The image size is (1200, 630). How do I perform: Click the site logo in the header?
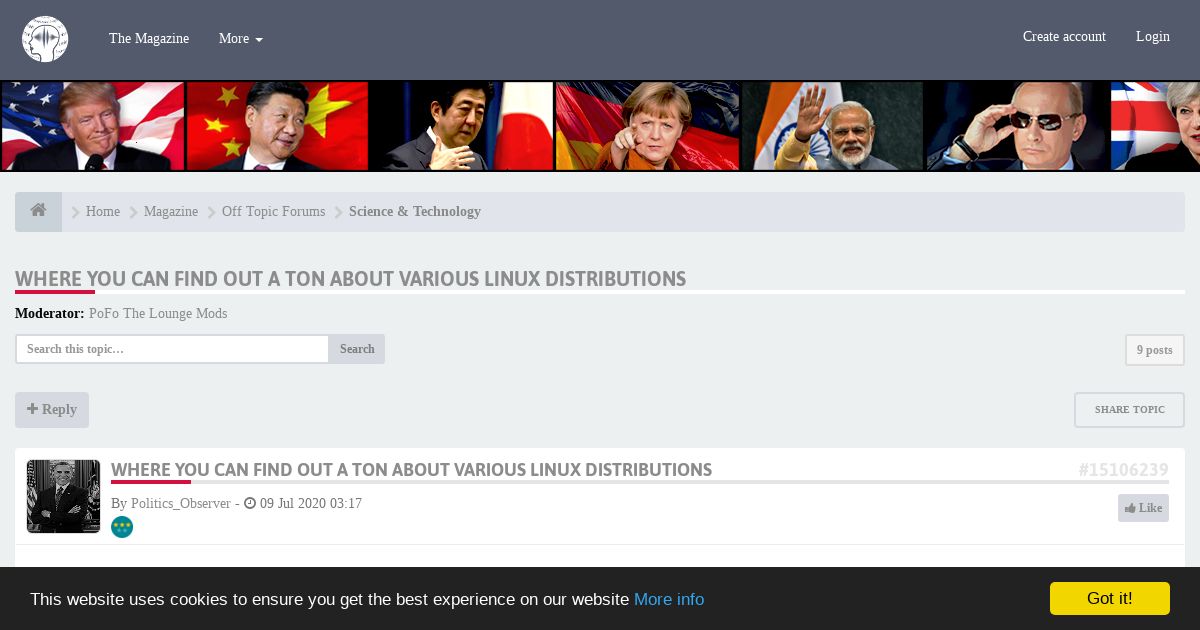click(45, 39)
